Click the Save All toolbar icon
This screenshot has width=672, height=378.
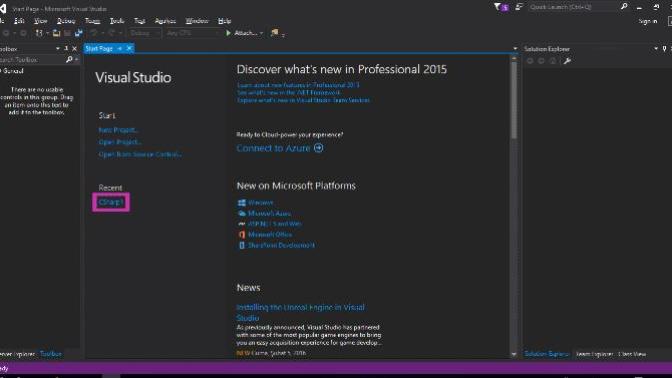coord(79,33)
